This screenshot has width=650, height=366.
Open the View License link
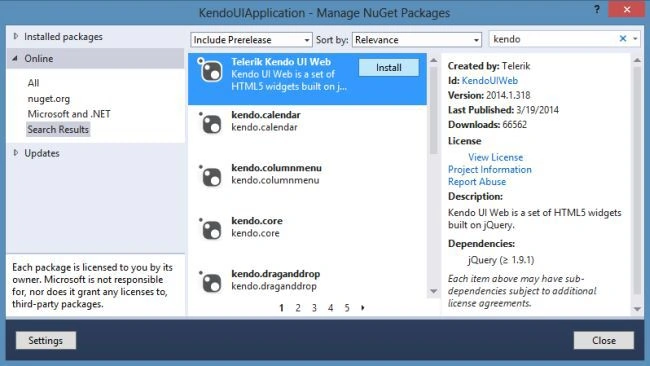(495, 157)
